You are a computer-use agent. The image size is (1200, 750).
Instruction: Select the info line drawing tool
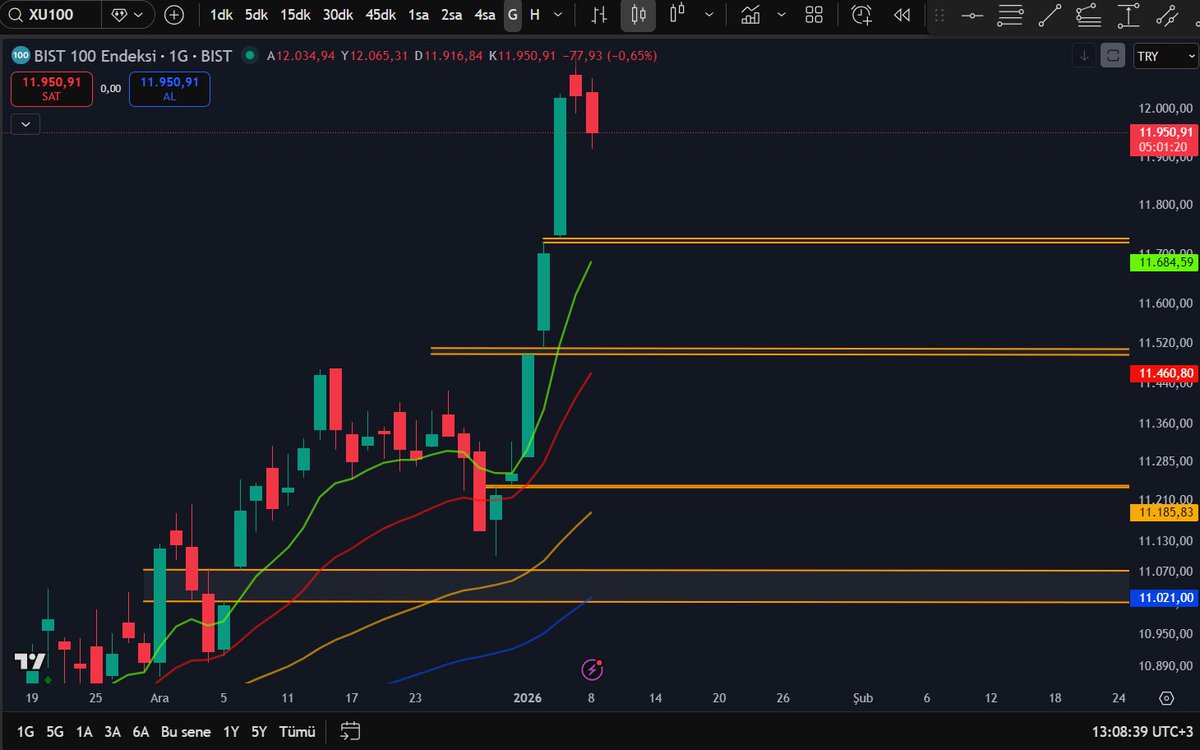tap(1167, 15)
